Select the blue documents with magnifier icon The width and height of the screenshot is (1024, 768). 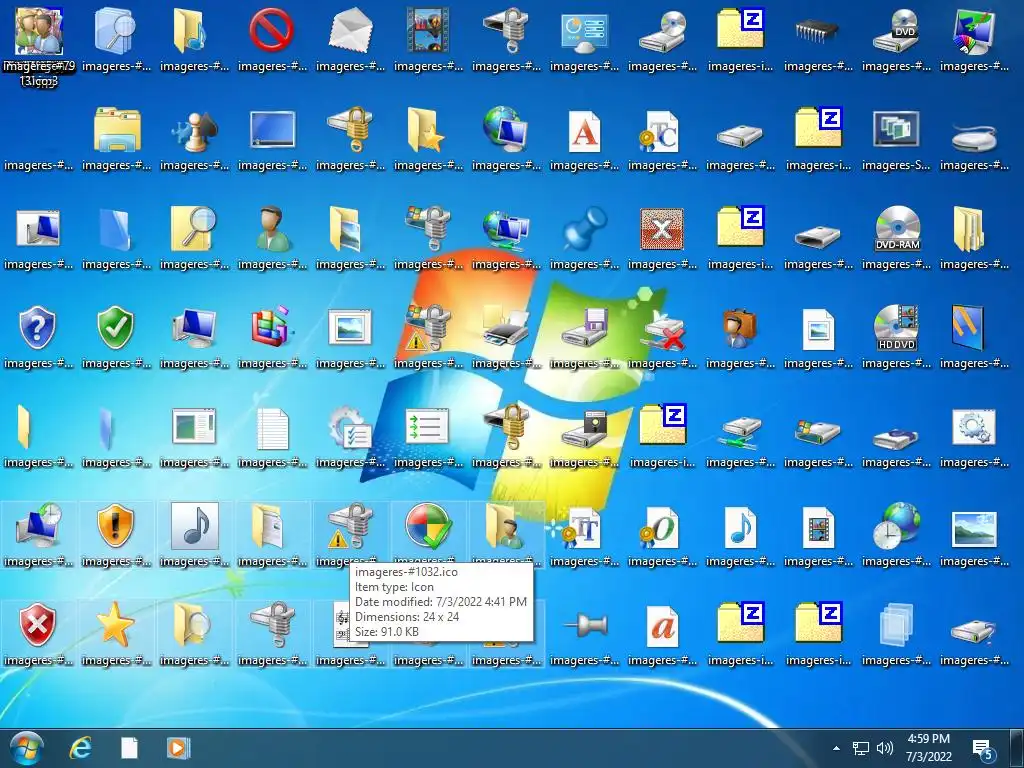point(116,30)
